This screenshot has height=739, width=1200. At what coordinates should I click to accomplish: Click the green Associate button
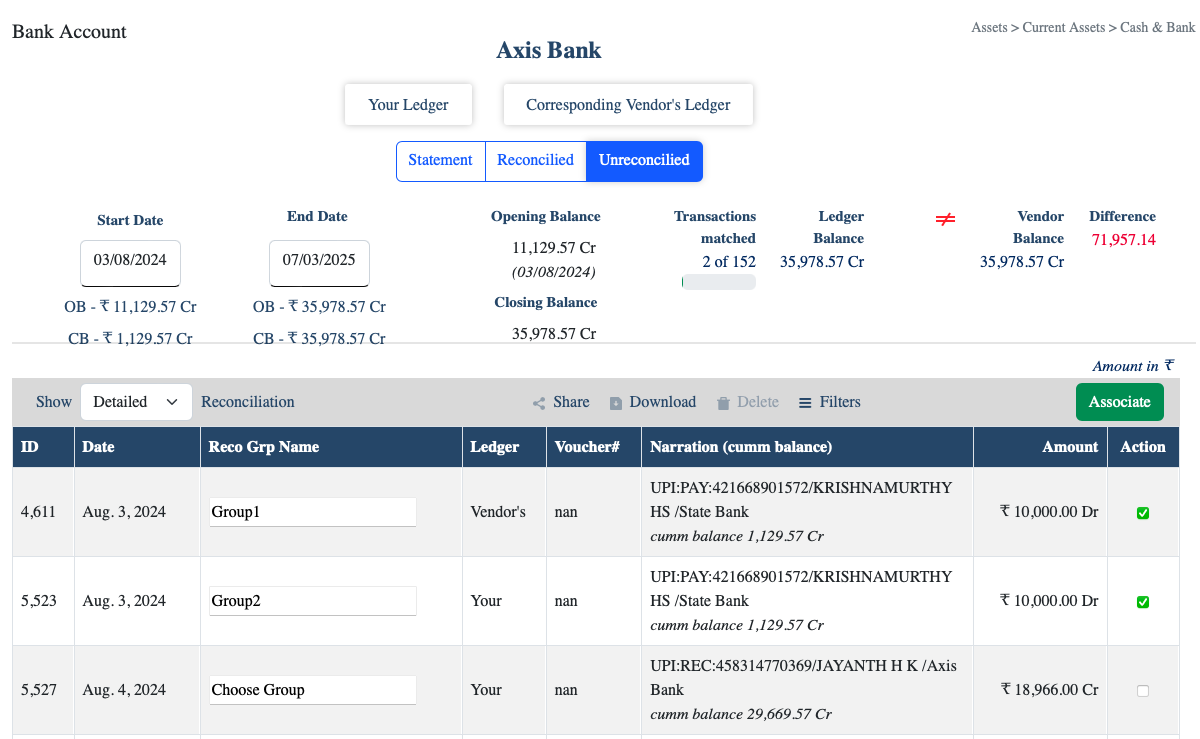[x=1120, y=402]
